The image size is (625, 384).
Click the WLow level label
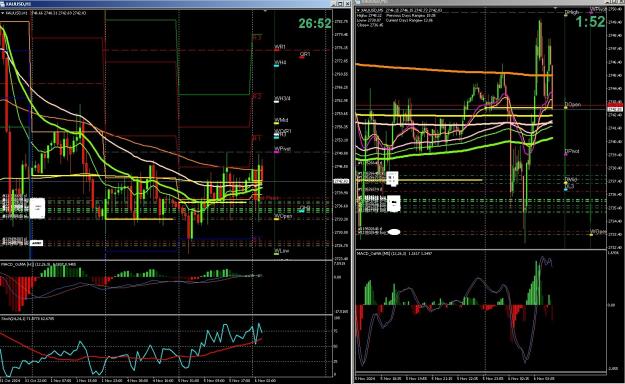pyautogui.click(x=281, y=251)
